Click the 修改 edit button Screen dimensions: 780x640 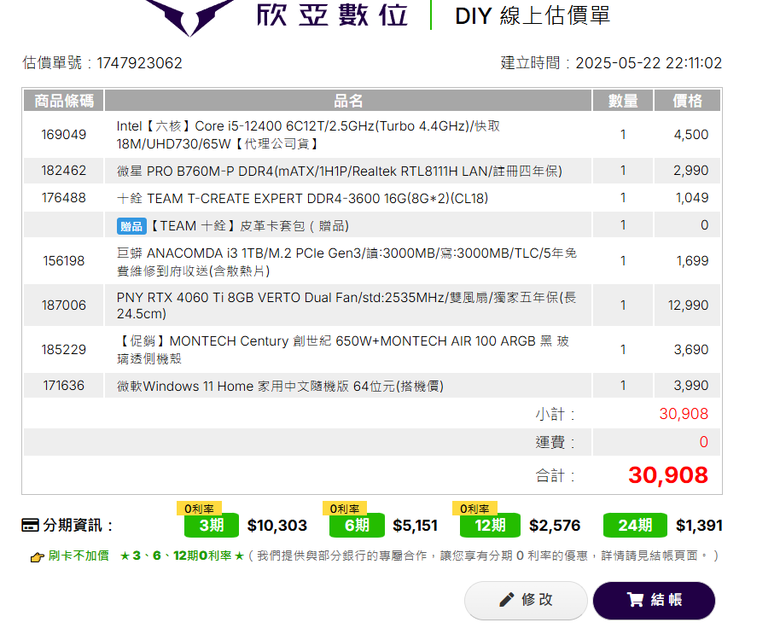(x=526, y=600)
